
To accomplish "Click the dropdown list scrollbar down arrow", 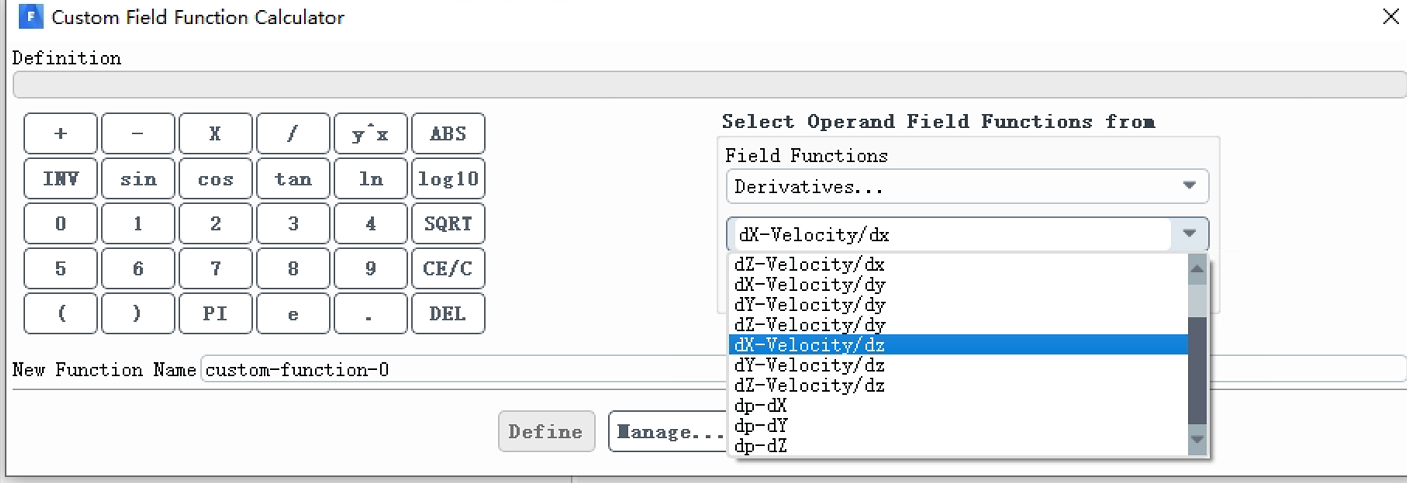I will (x=1197, y=440).
